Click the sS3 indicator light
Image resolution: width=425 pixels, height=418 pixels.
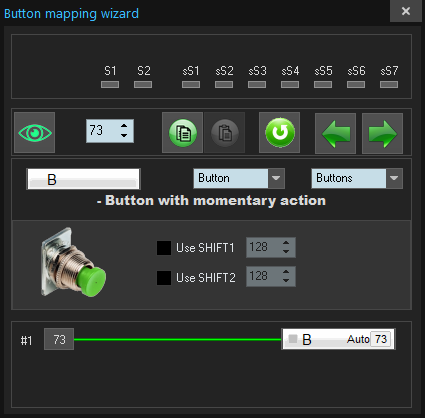pos(257,85)
